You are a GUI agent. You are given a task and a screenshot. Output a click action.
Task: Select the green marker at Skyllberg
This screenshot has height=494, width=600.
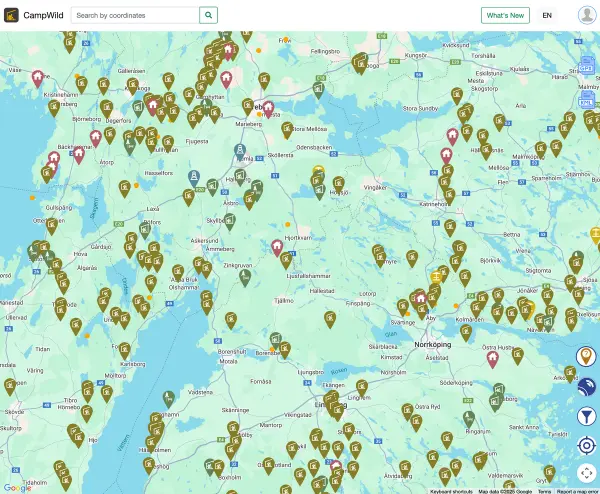point(230,221)
